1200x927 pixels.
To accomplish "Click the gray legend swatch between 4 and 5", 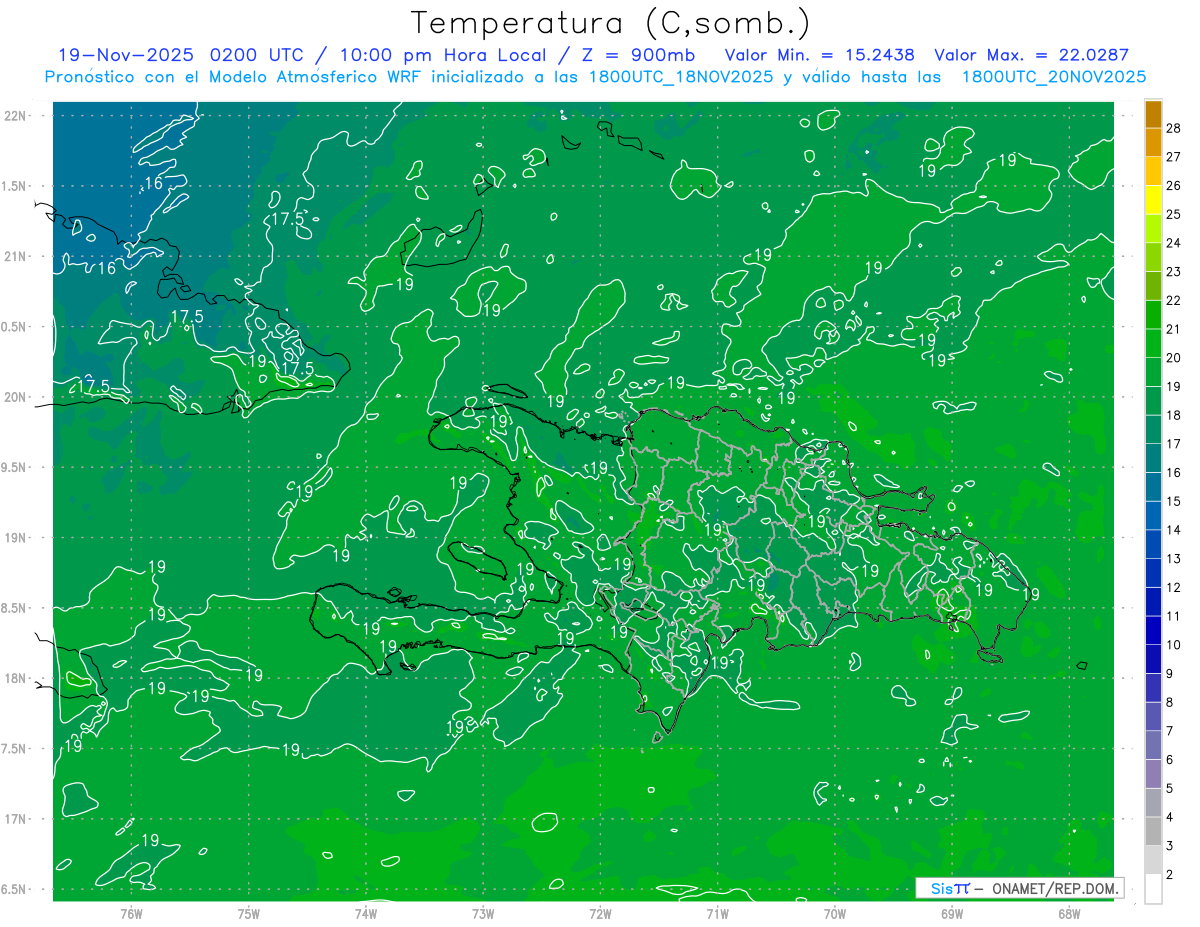I will (x=1153, y=803).
